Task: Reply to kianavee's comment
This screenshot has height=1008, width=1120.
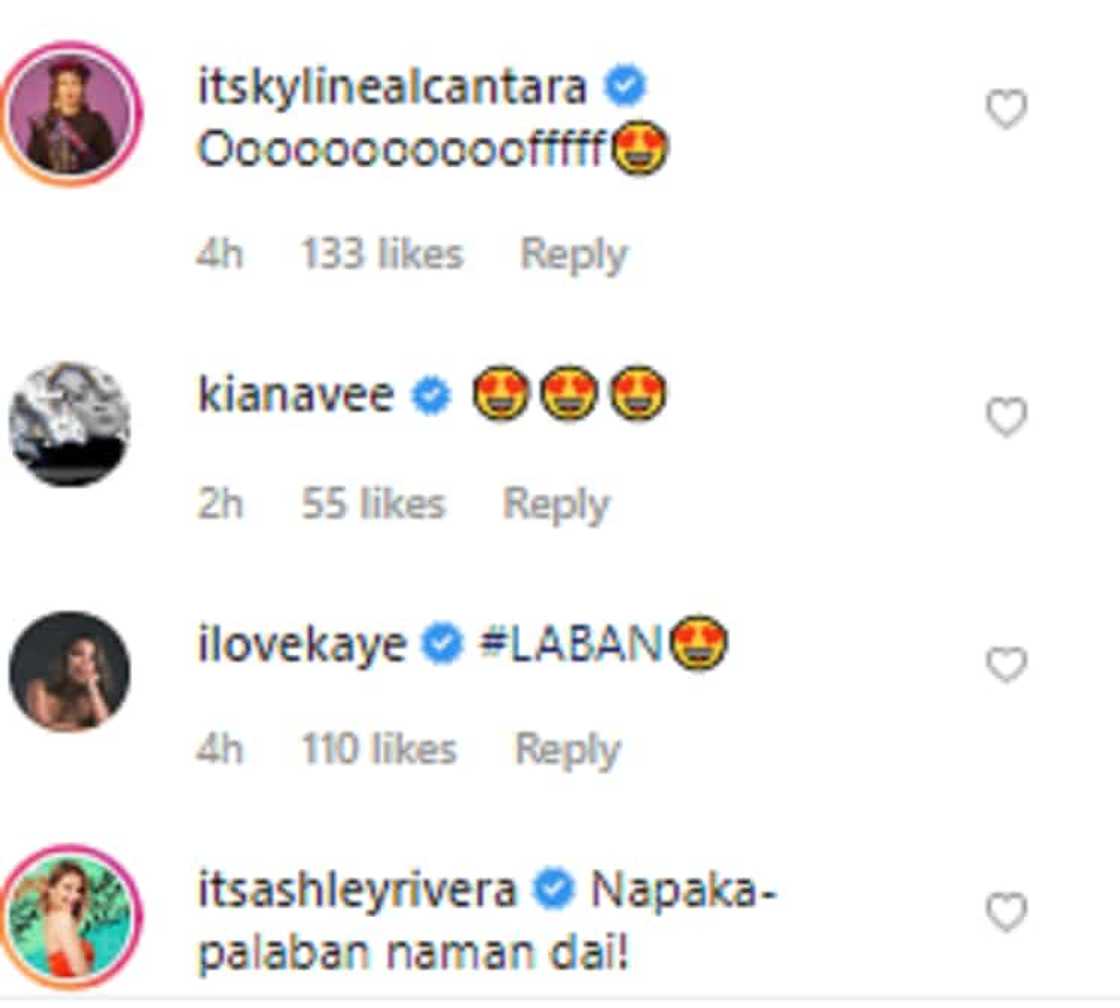Action: point(556,504)
